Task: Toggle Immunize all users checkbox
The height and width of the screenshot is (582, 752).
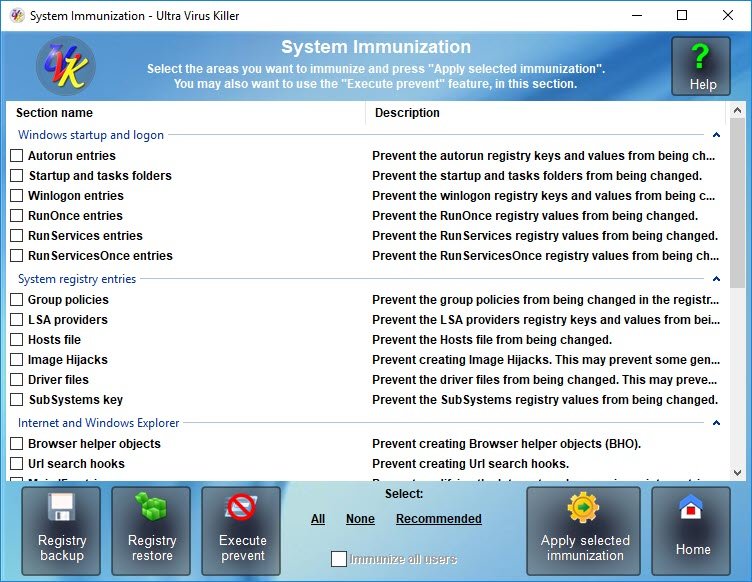Action: coord(339,559)
